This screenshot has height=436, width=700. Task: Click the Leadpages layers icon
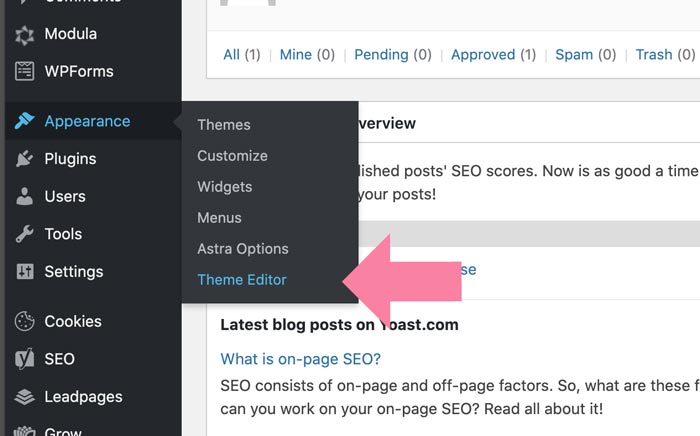coord(24,397)
